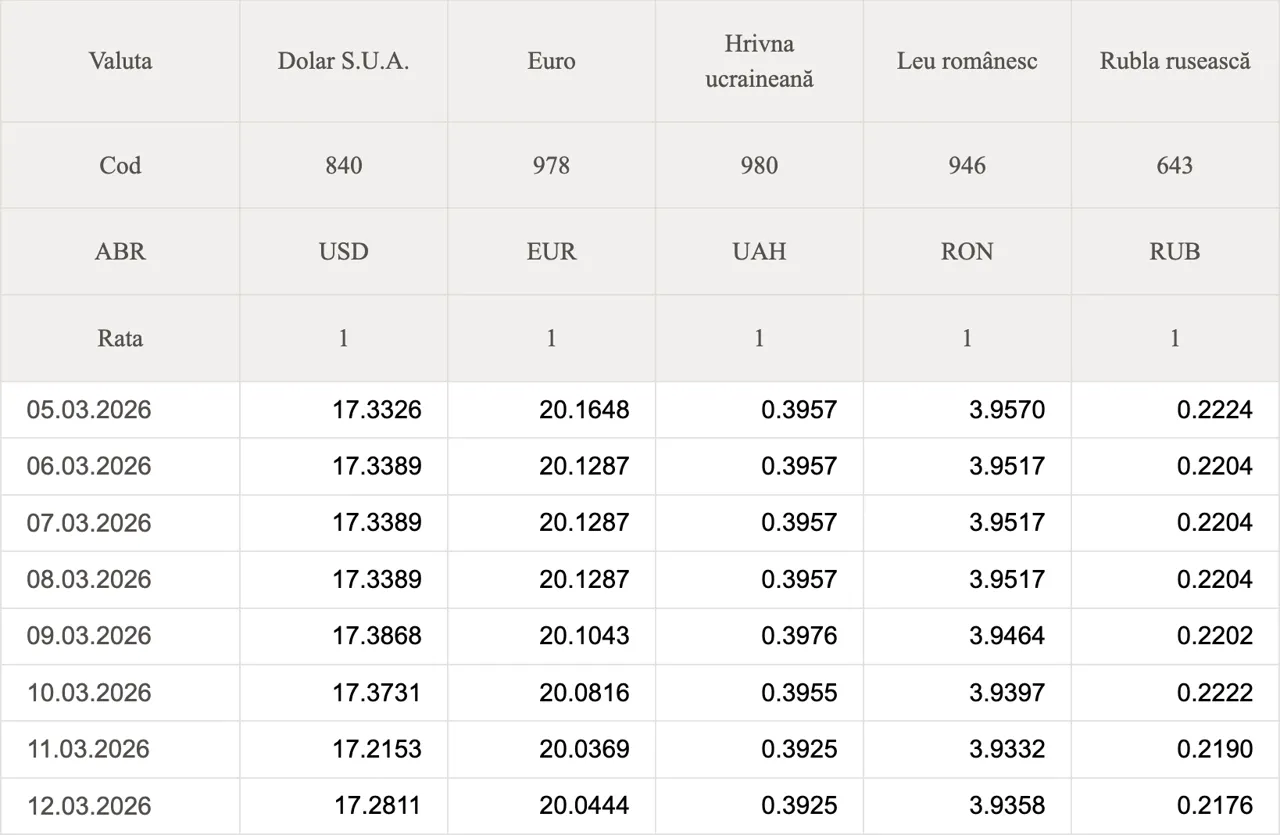Click the Leu românesc column header
The height and width of the screenshot is (835, 1280).
point(967,61)
